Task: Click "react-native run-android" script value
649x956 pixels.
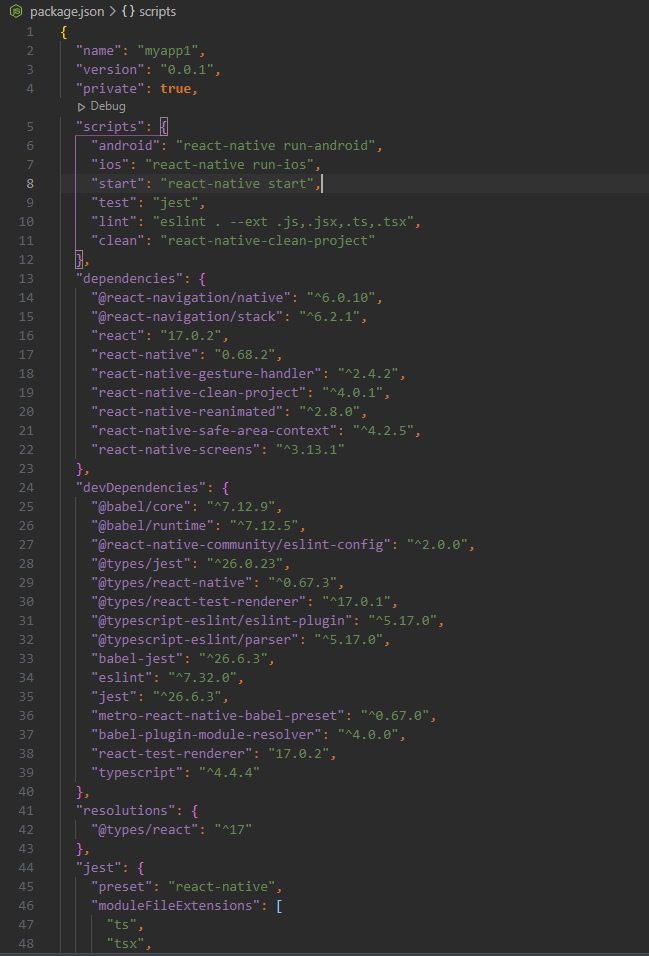Action: tap(274, 145)
